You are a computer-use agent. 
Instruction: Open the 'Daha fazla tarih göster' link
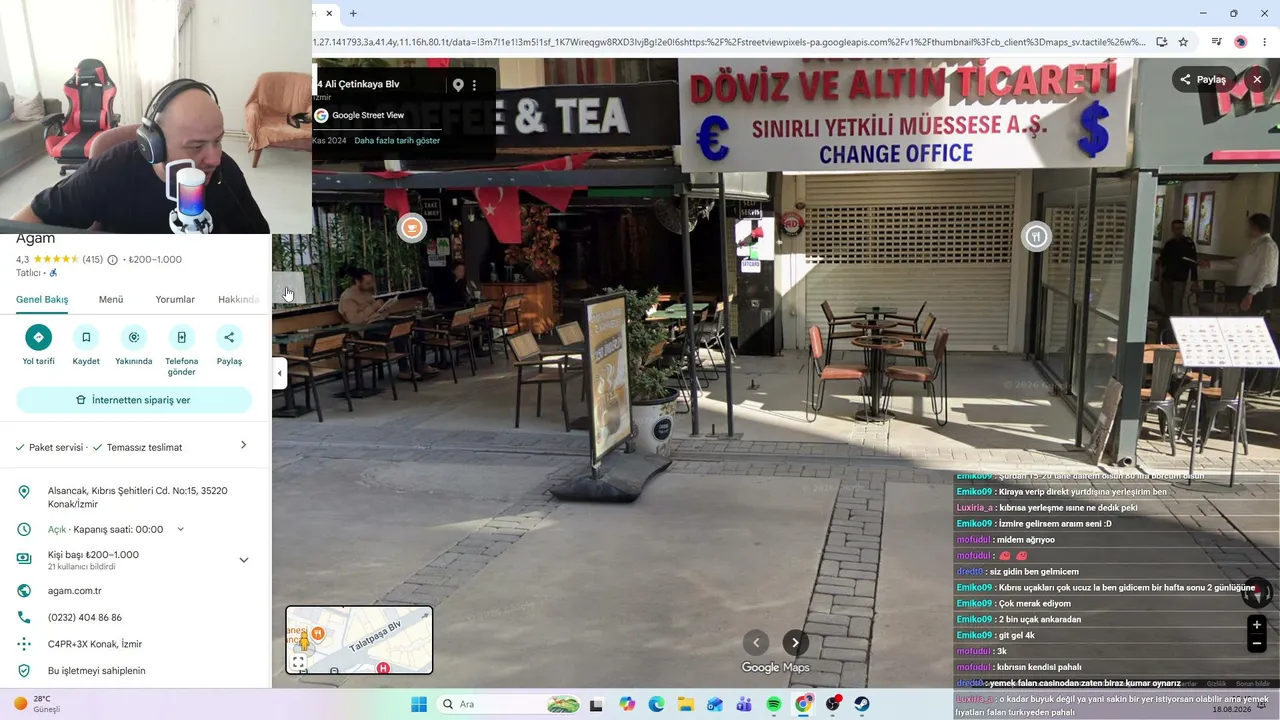pos(397,141)
